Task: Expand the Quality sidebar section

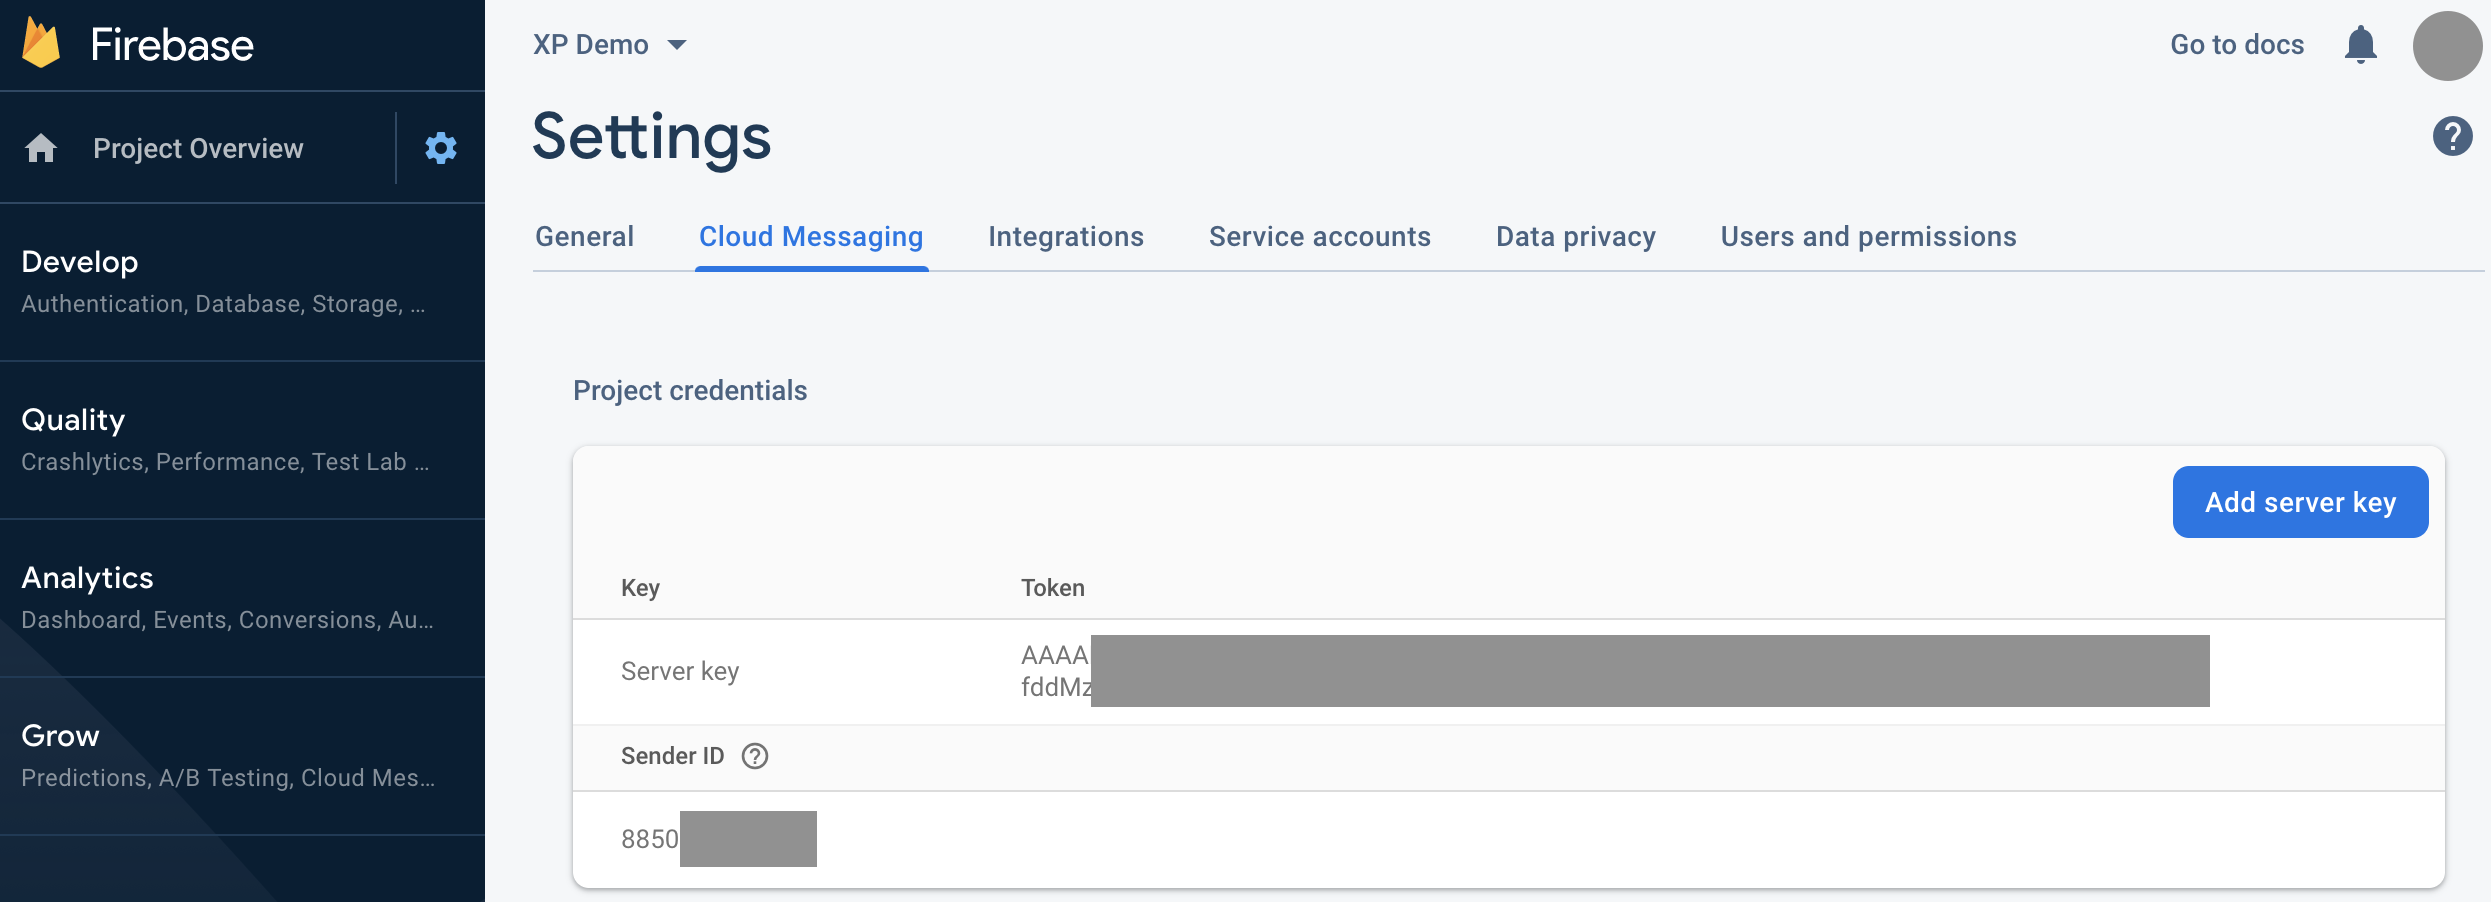Action: pyautogui.click(x=242, y=440)
